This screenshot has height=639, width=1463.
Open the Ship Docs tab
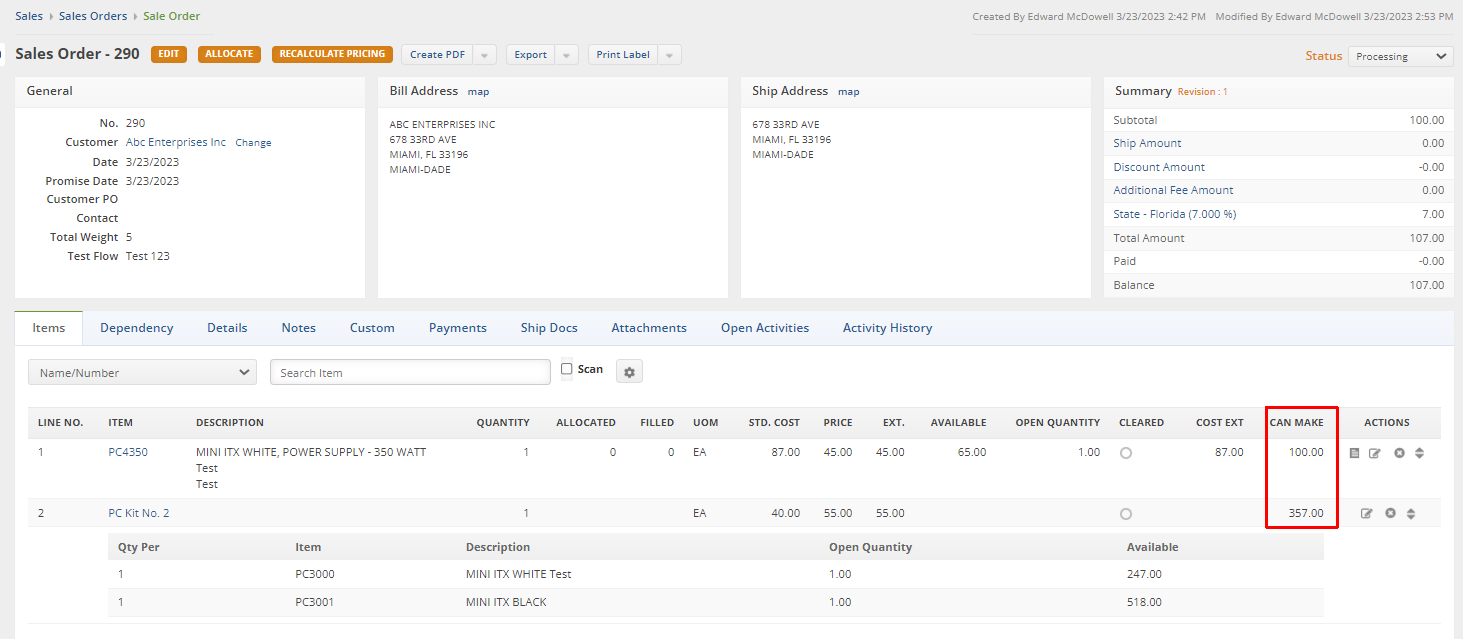(549, 328)
